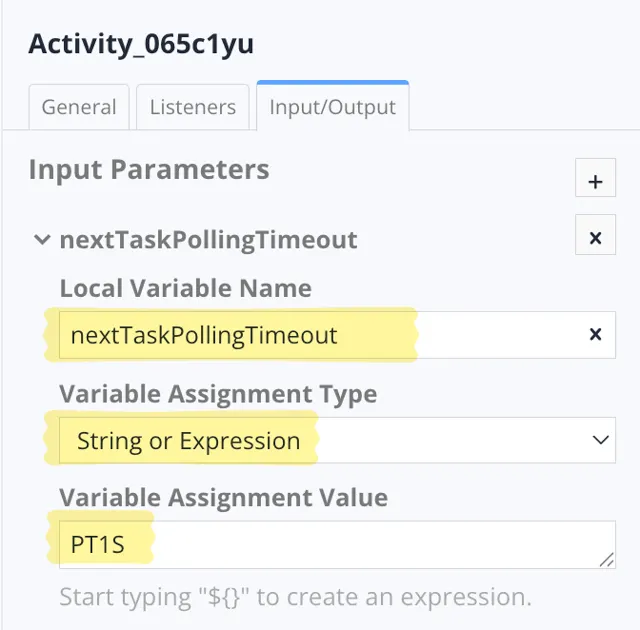
Task: Click the Local Variable Name label
Action: coord(185,288)
